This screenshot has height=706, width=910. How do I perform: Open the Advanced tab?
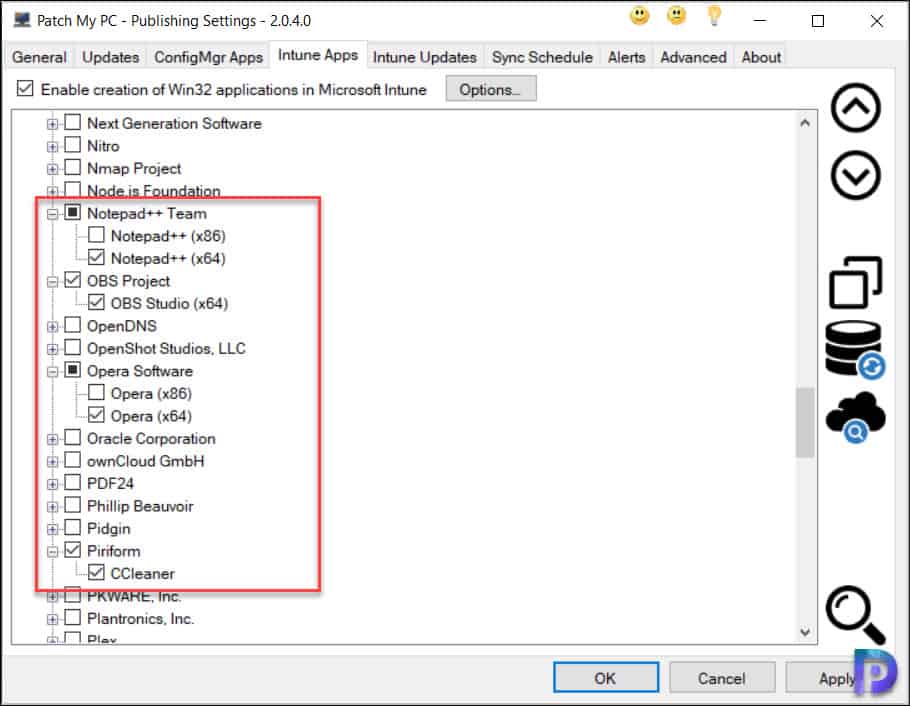[x=694, y=57]
